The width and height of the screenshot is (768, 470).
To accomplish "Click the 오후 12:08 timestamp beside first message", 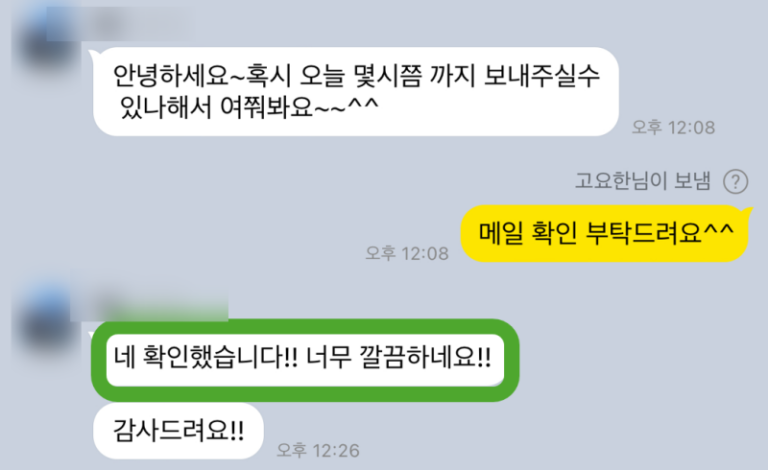I will click(673, 127).
